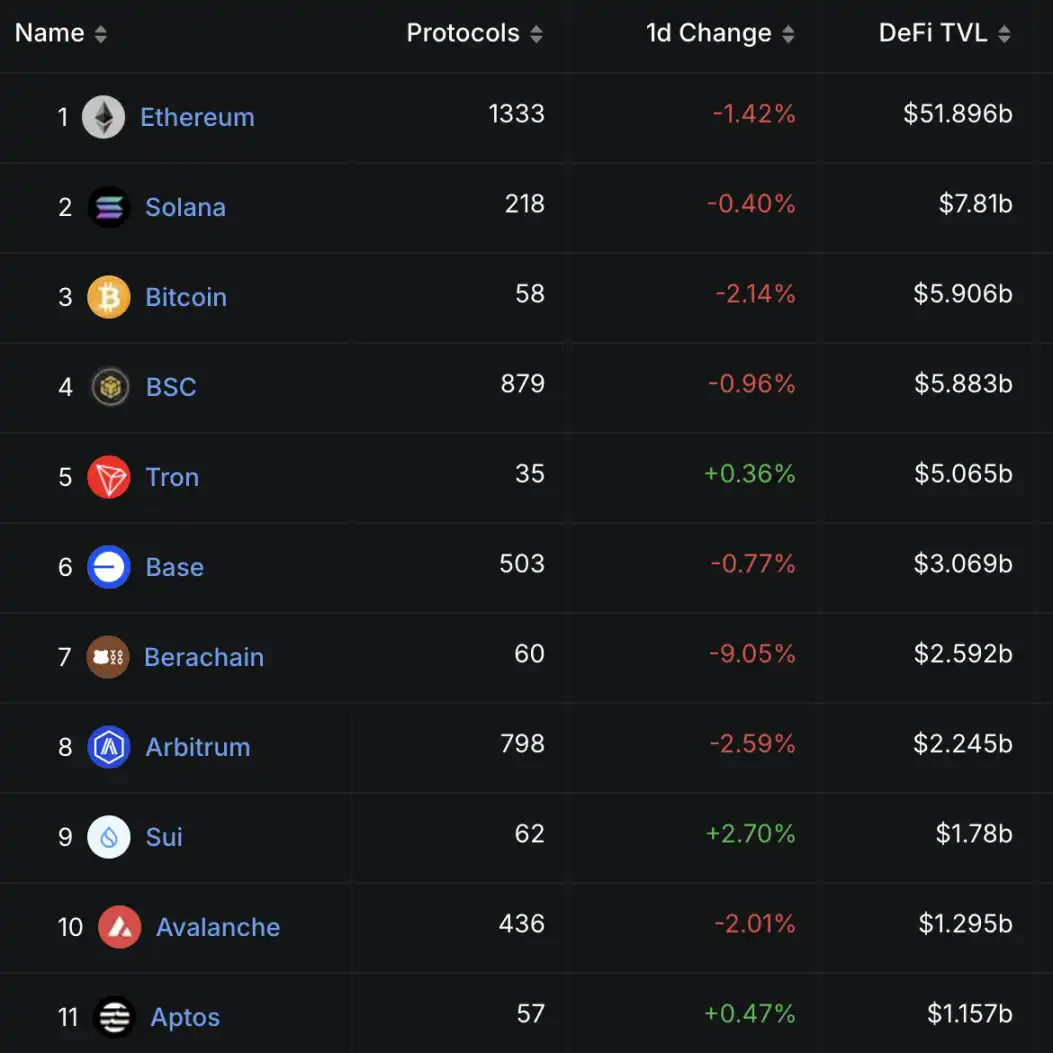Screen dimensions: 1053x1053
Task: Click the Sui droplet logo icon
Action: coord(108,837)
